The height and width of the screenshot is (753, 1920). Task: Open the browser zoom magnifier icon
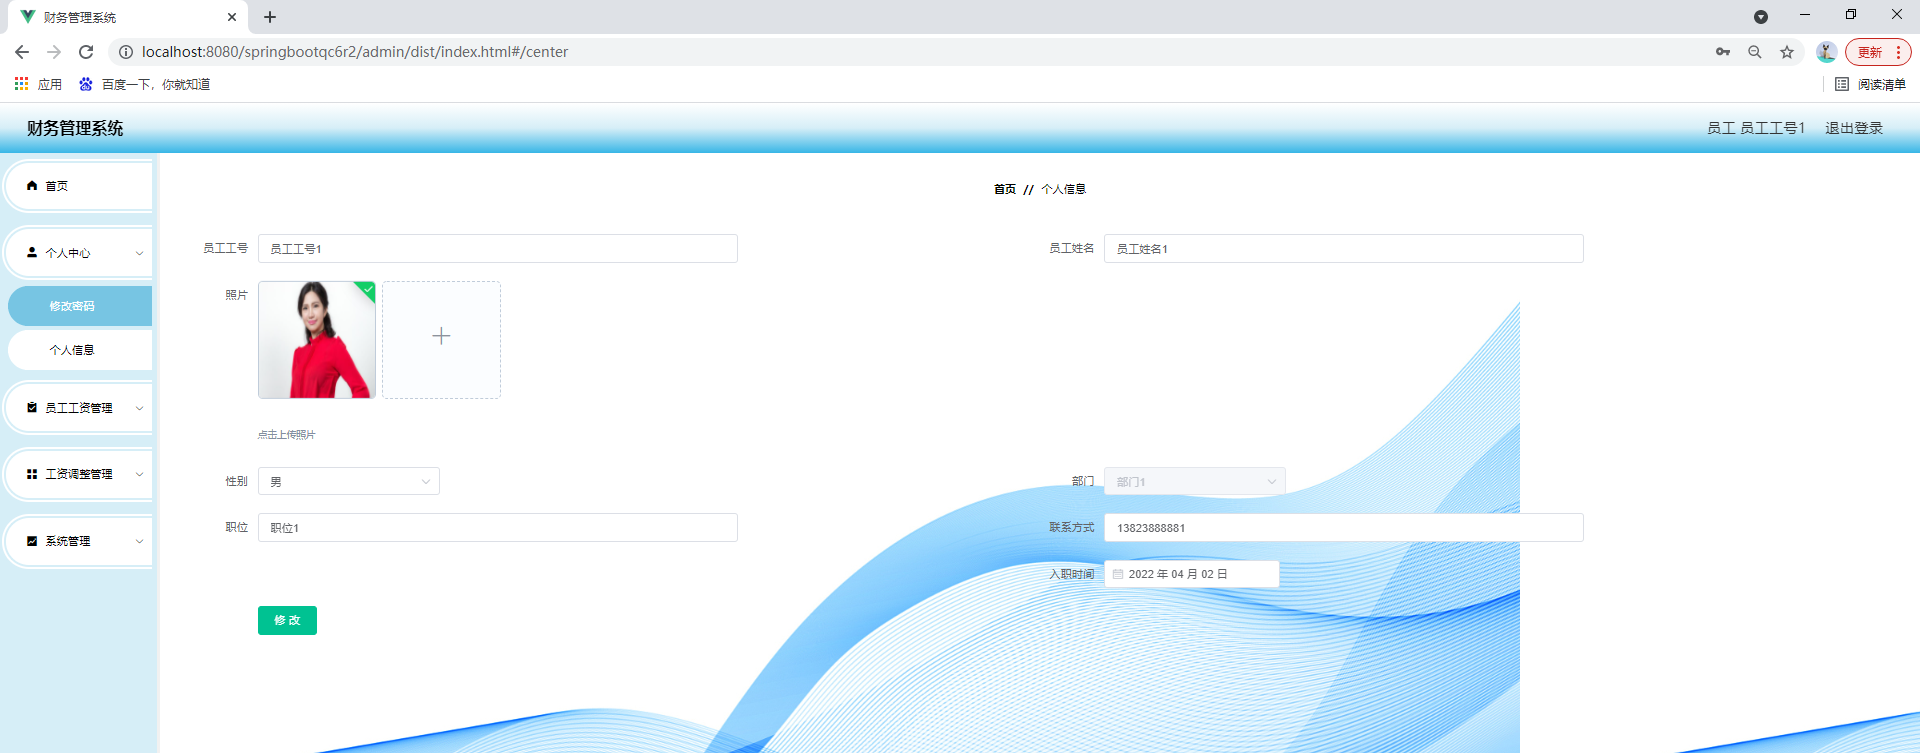point(1755,52)
